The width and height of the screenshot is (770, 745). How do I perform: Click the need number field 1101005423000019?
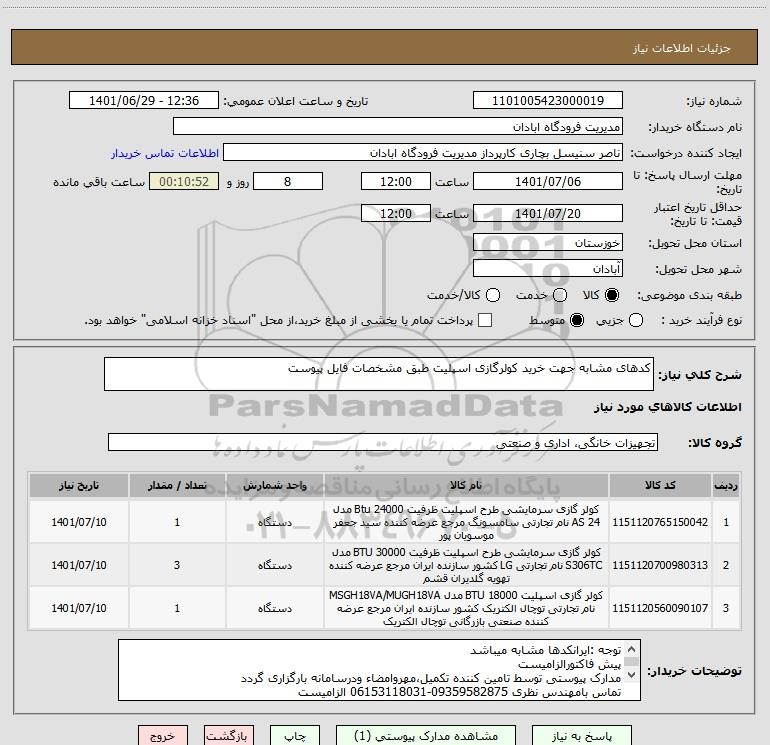(x=548, y=101)
